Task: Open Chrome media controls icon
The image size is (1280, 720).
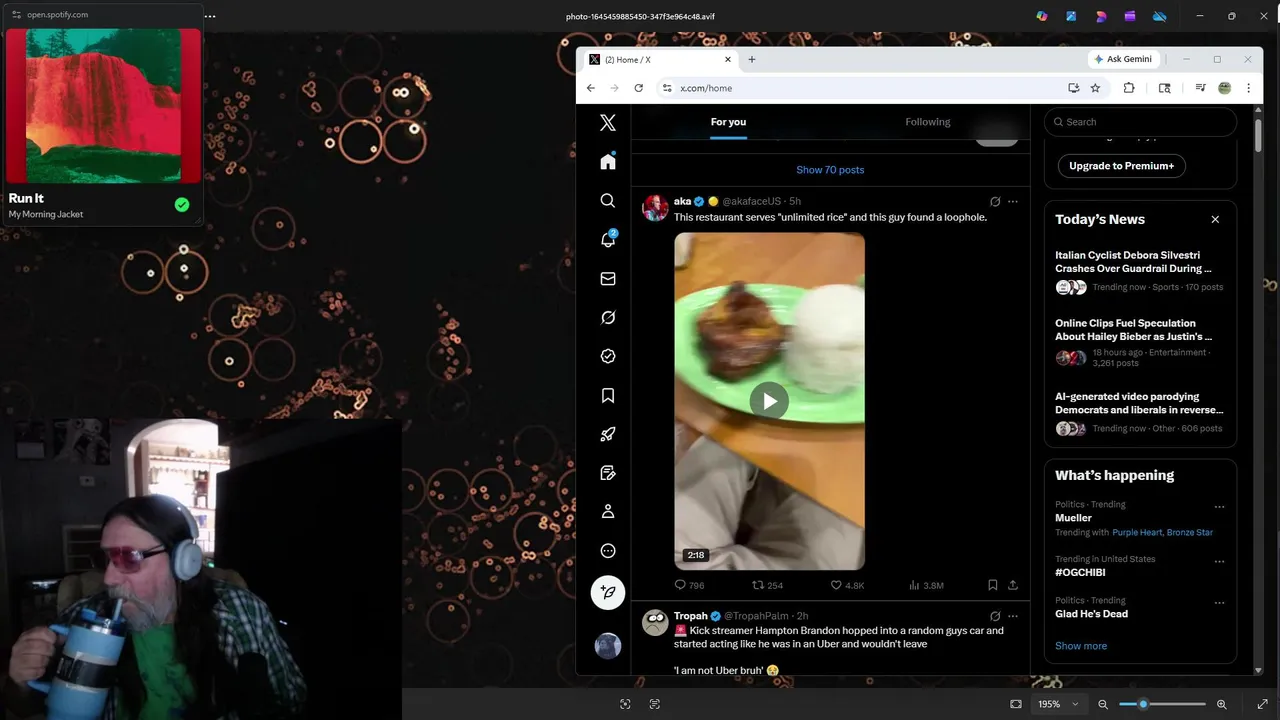Action: coord(1200,88)
